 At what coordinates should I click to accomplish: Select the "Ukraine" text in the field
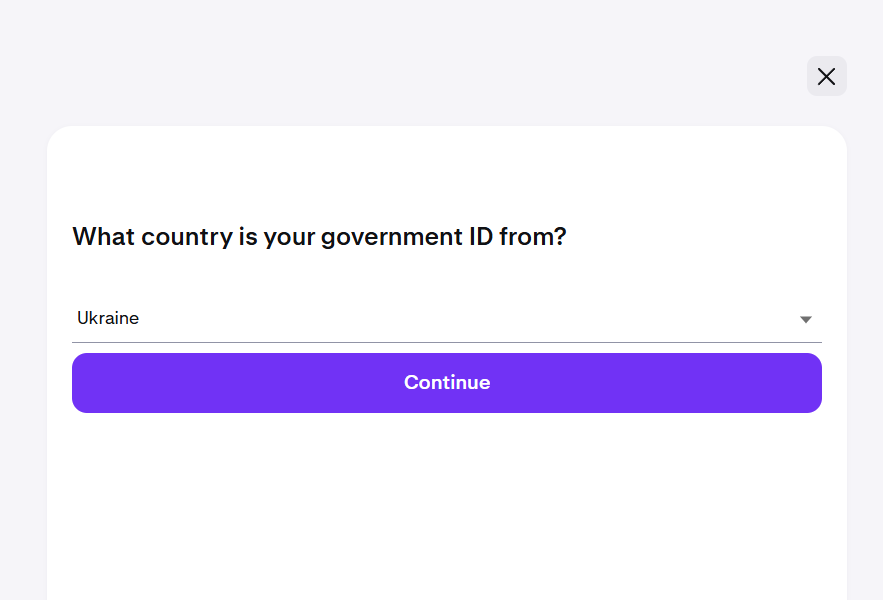pyautogui.click(x=108, y=319)
